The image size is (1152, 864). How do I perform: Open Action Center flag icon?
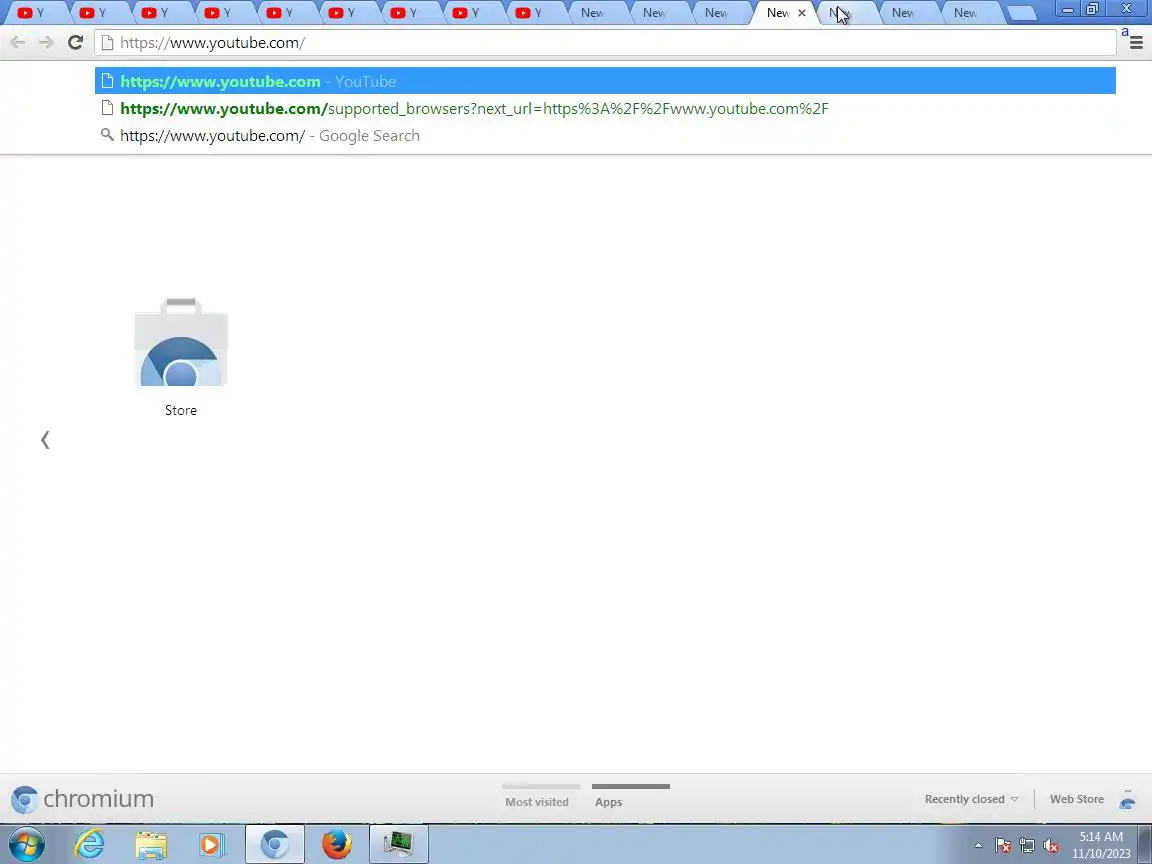[x=1003, y=846]
